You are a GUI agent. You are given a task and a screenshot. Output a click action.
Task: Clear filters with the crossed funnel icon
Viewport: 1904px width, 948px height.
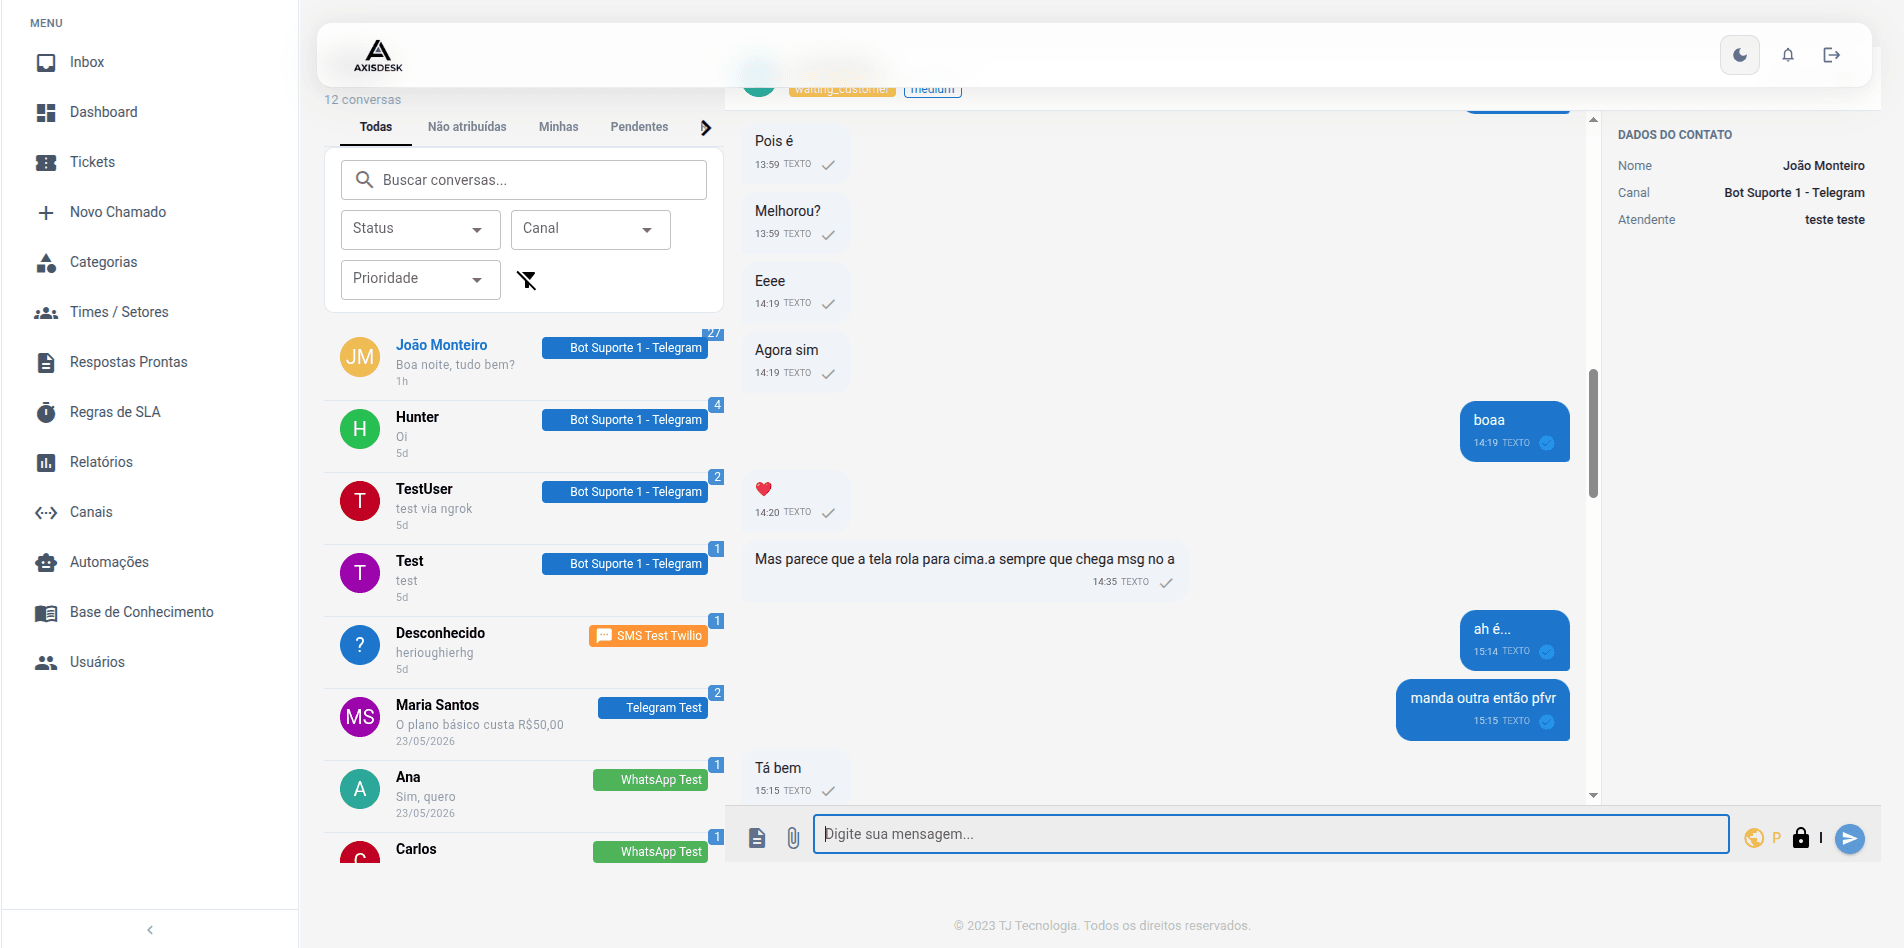click(527, 280)
